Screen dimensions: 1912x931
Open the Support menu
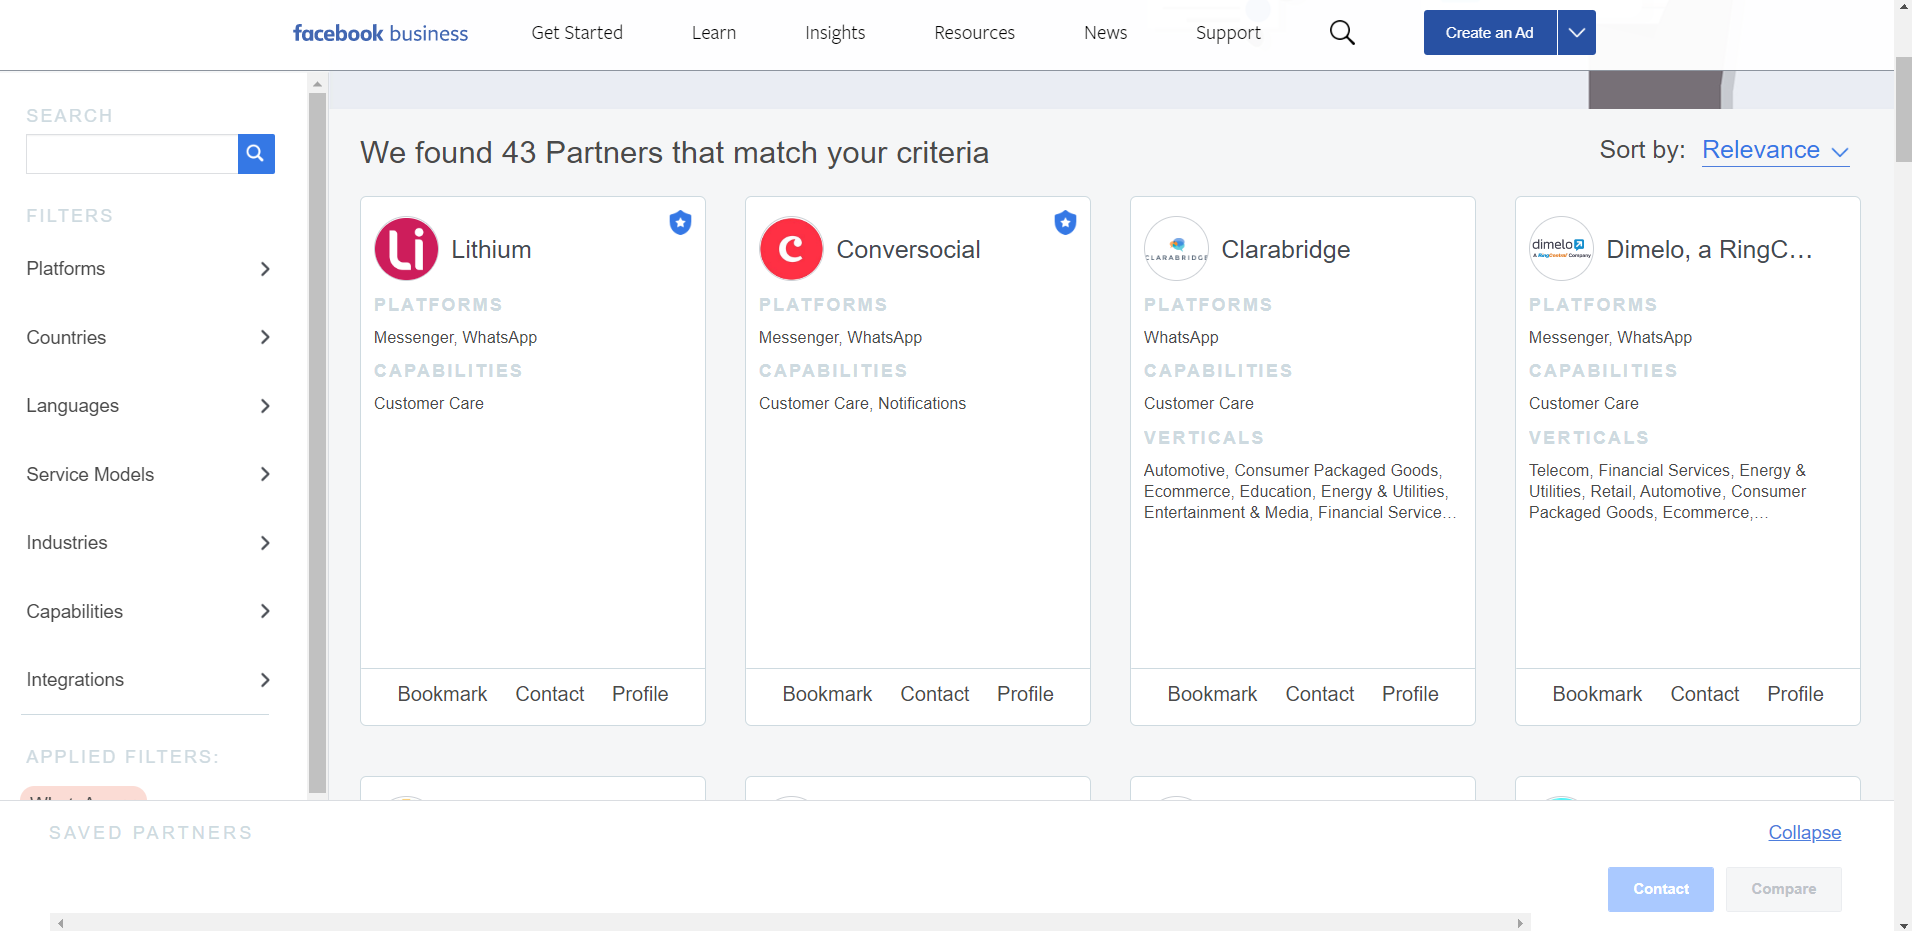pyautogui.click(x=1228, y=33)
